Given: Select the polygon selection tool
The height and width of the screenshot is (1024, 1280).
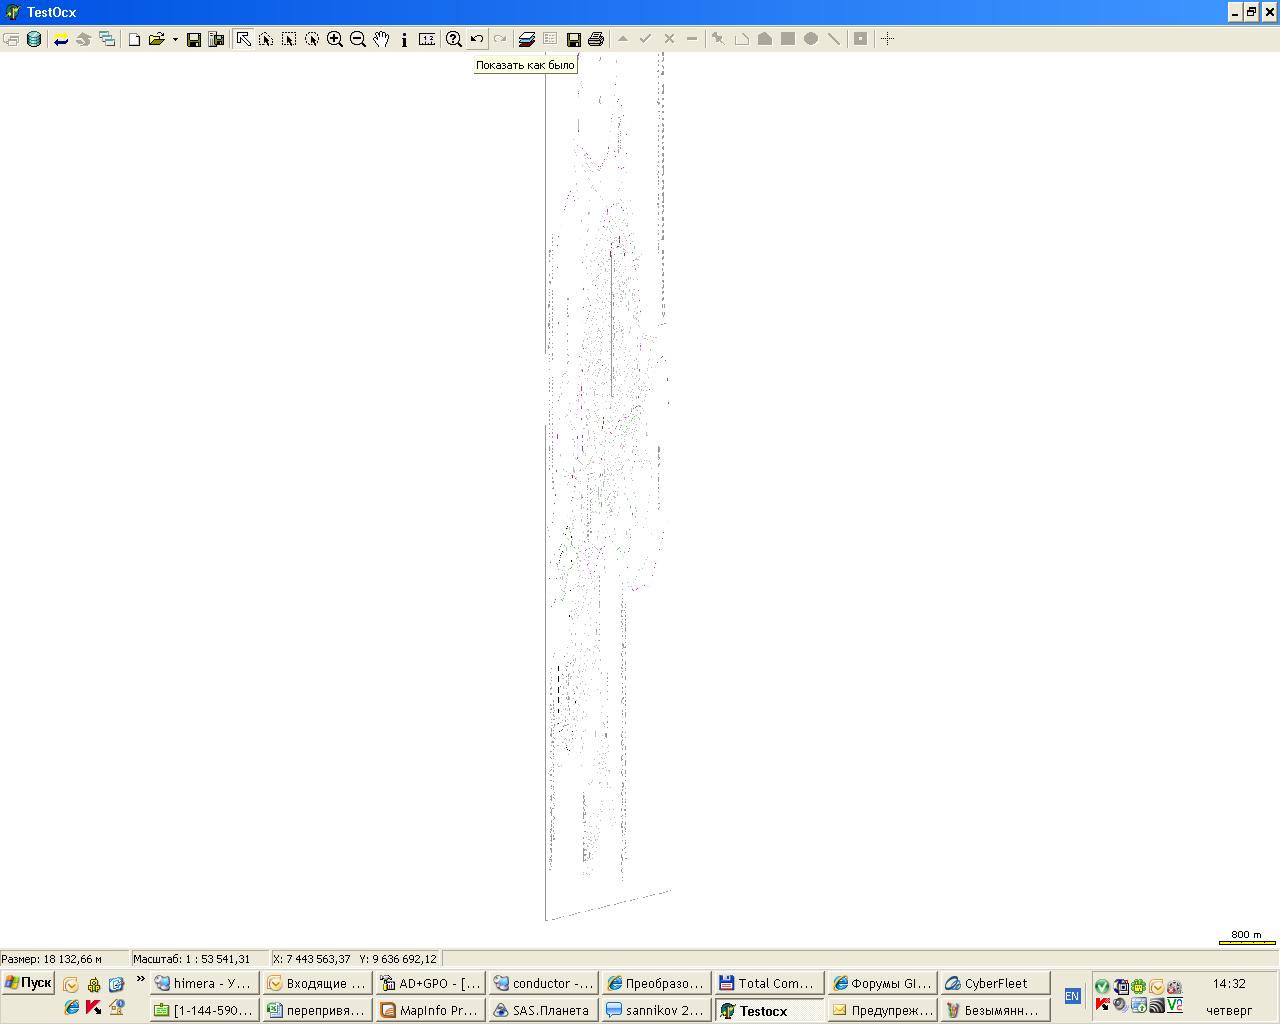Looking at the screenshot, I should 266,39.
